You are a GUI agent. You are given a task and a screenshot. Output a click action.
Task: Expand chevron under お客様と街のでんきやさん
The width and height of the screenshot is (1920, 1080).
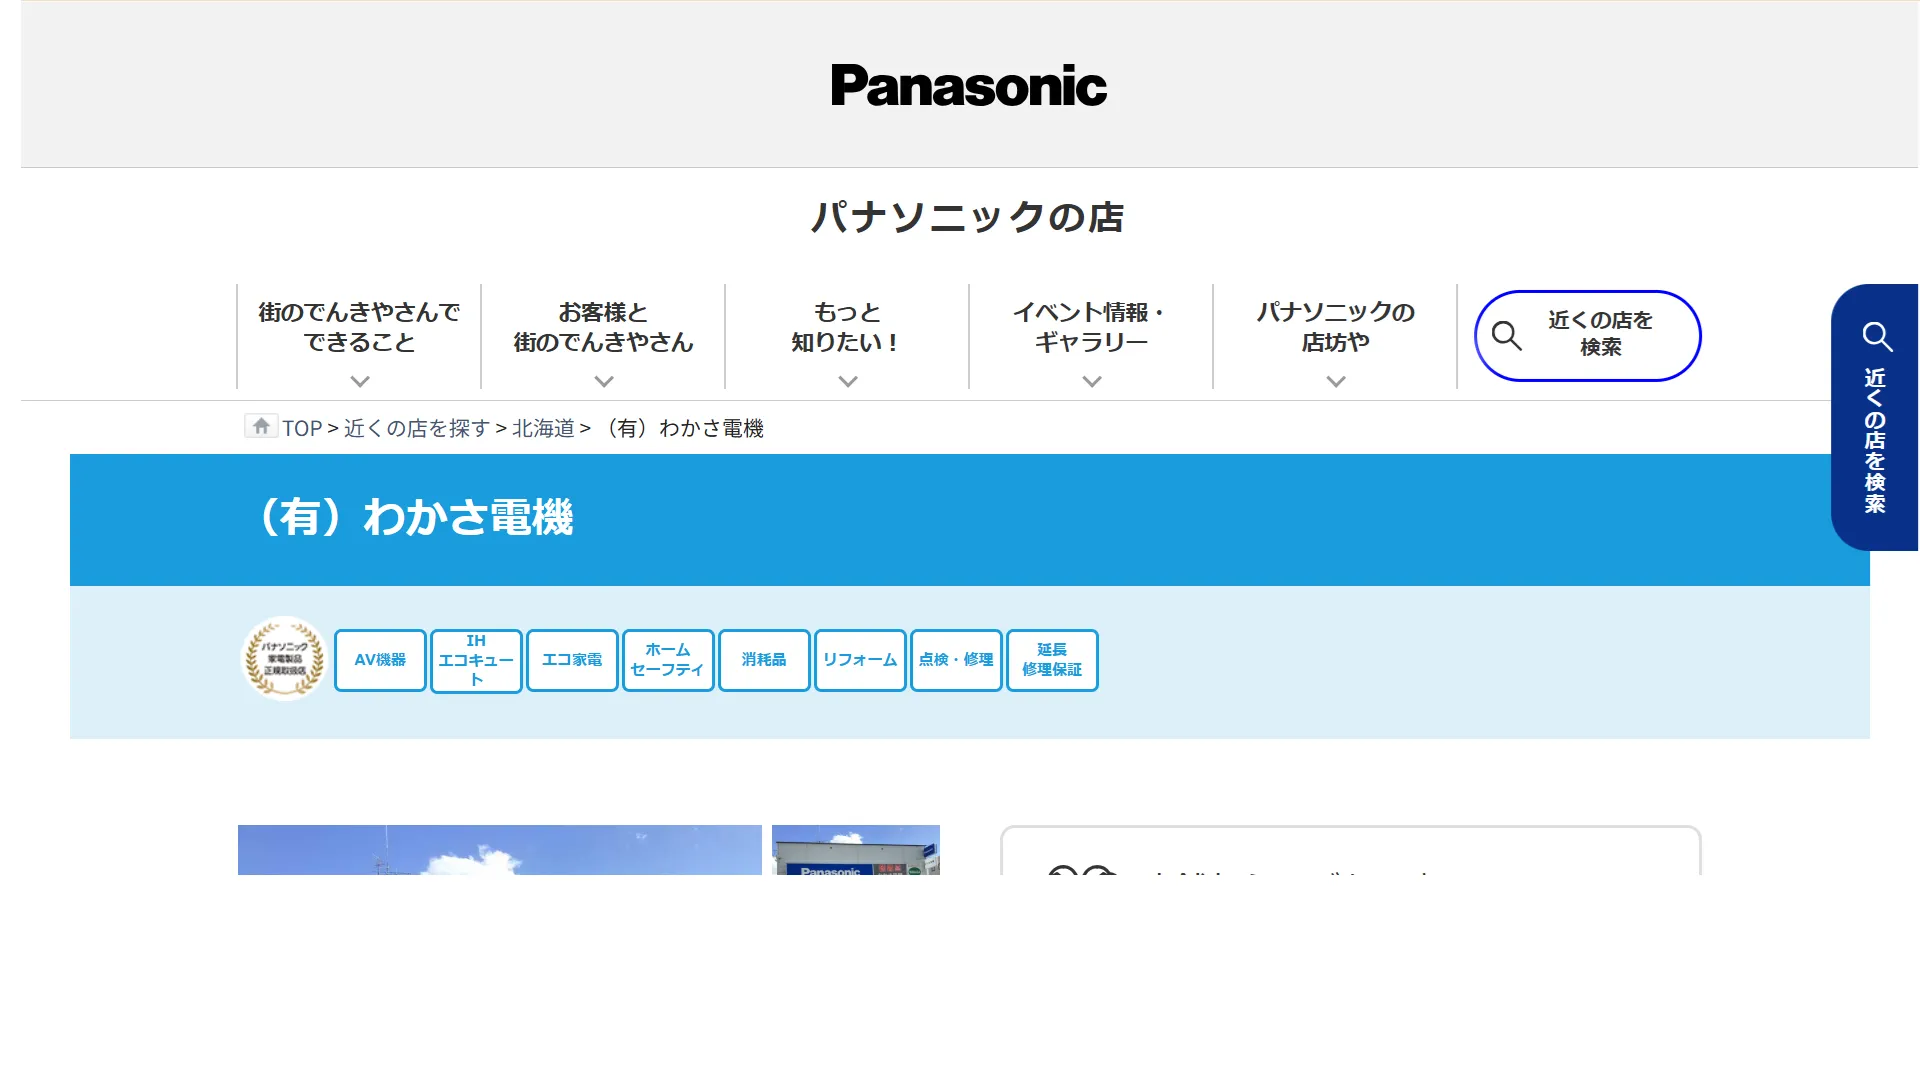604,381
